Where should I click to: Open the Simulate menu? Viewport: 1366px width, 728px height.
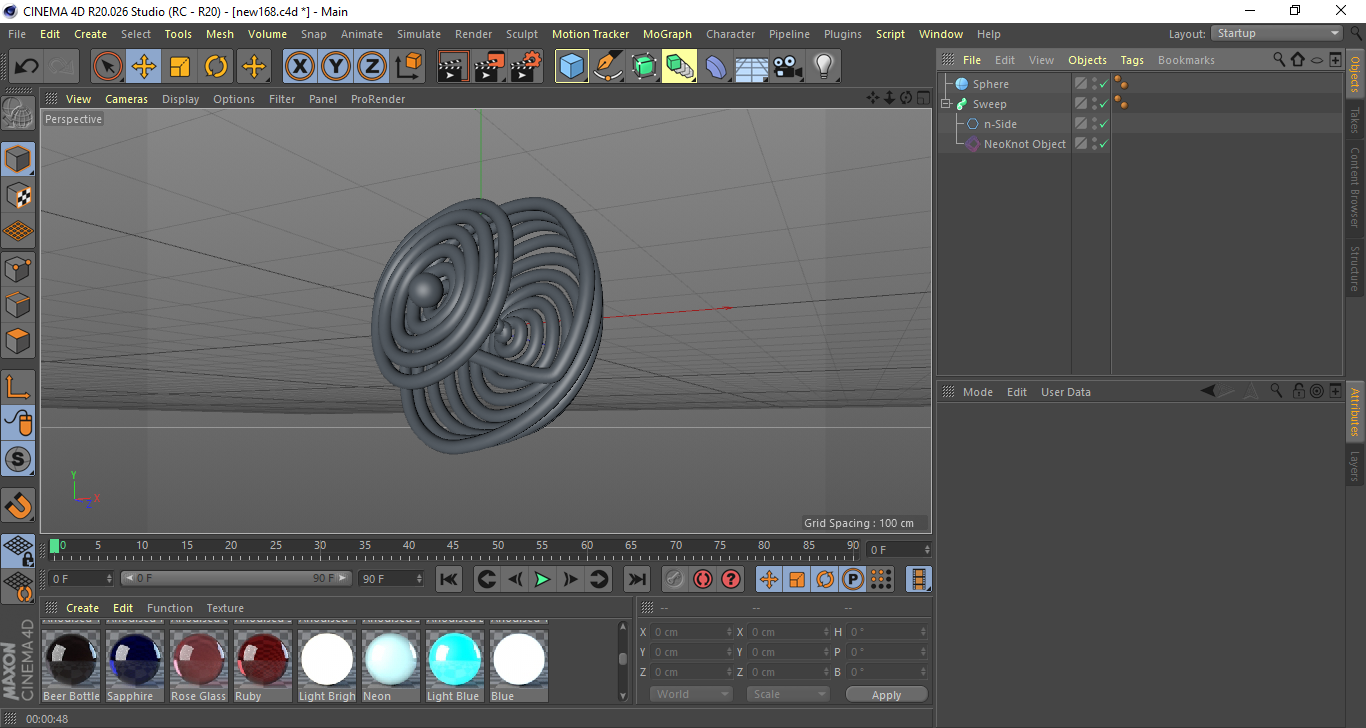[418, 34]
